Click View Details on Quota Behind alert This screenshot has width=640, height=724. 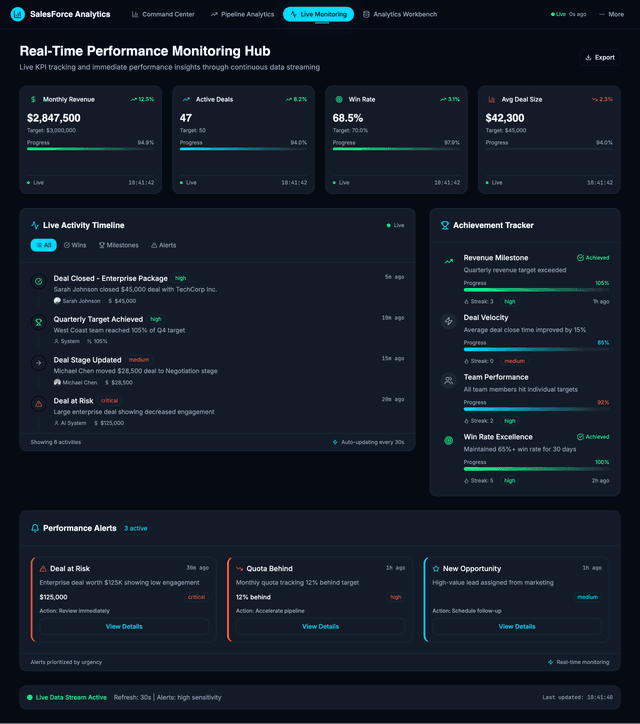pyautogui.click(x=320, y=626)
